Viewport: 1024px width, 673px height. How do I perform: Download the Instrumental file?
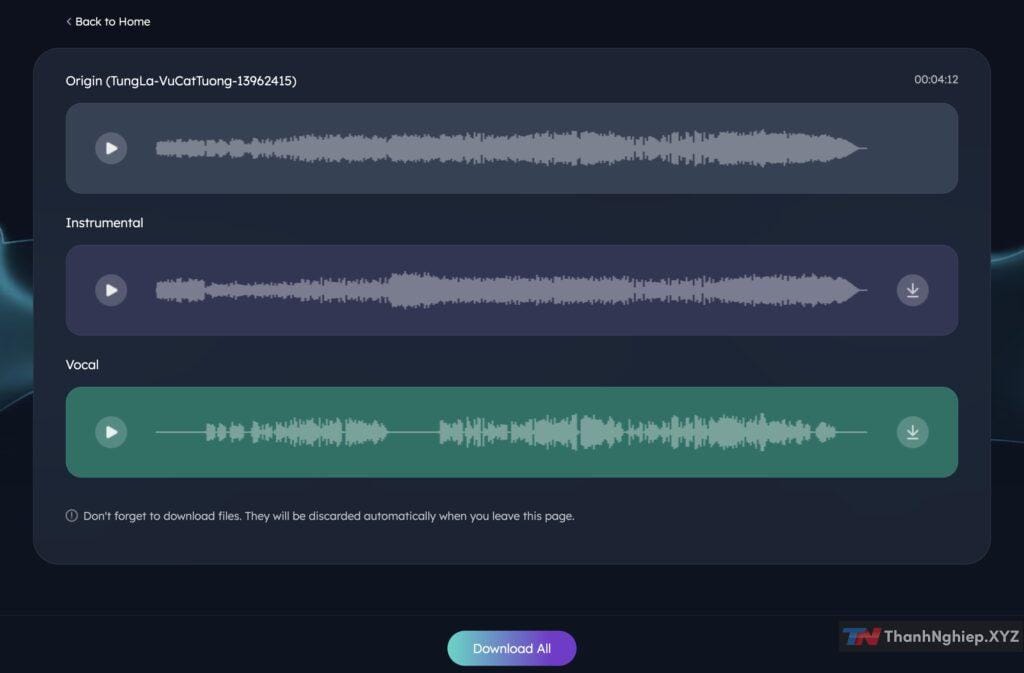(912, 290)
